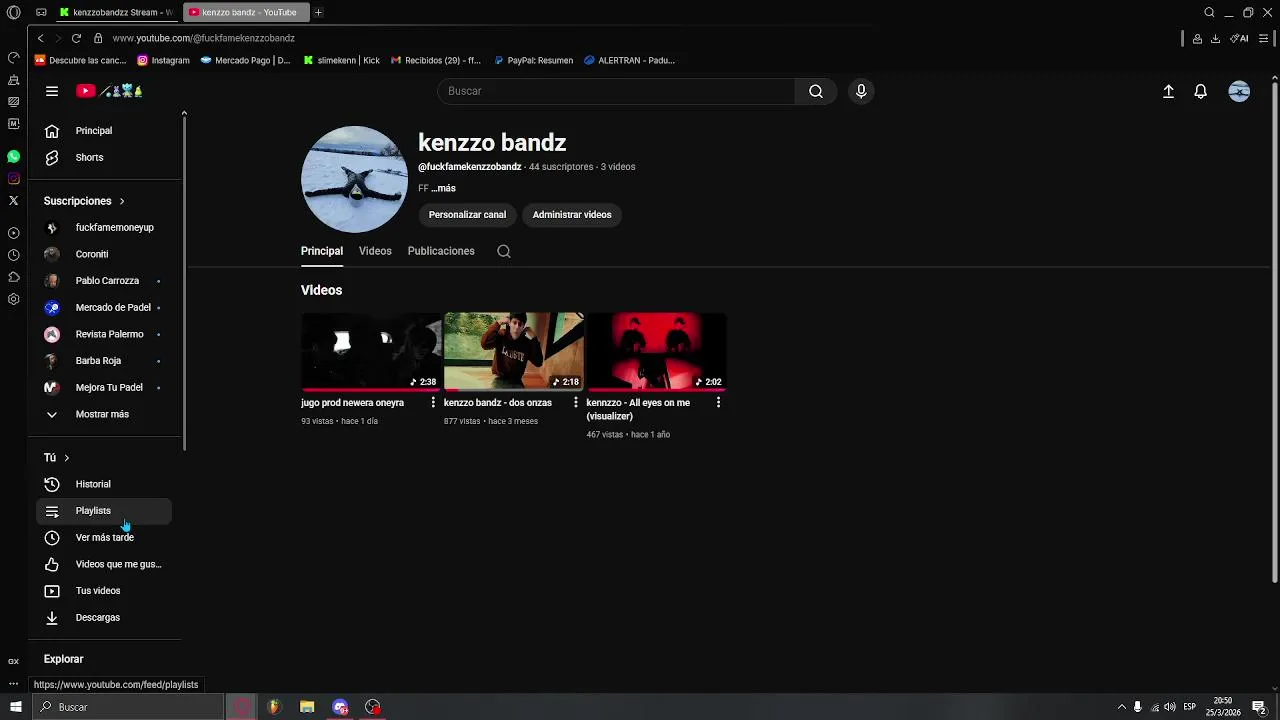This screenshot has width=1280, height=720.
Task: Go back to previous page
Action: click(40, 38)
